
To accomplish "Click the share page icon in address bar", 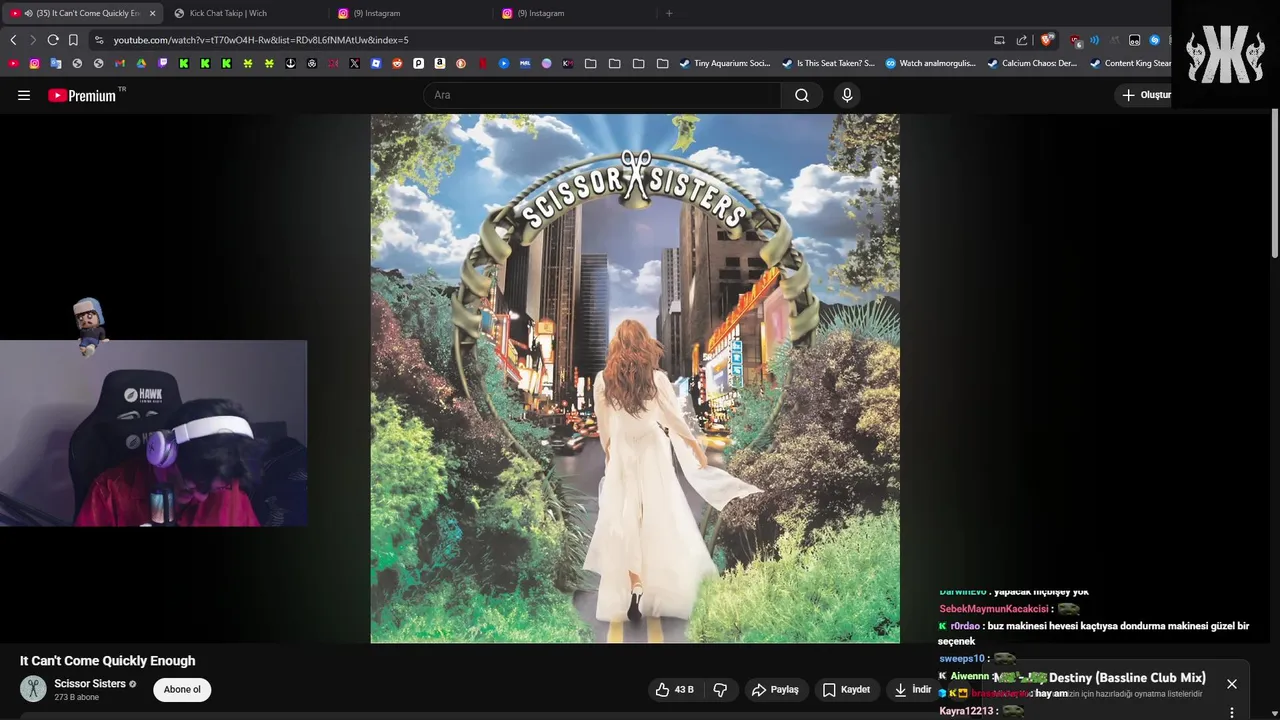I will click(x=1022, y=40).
